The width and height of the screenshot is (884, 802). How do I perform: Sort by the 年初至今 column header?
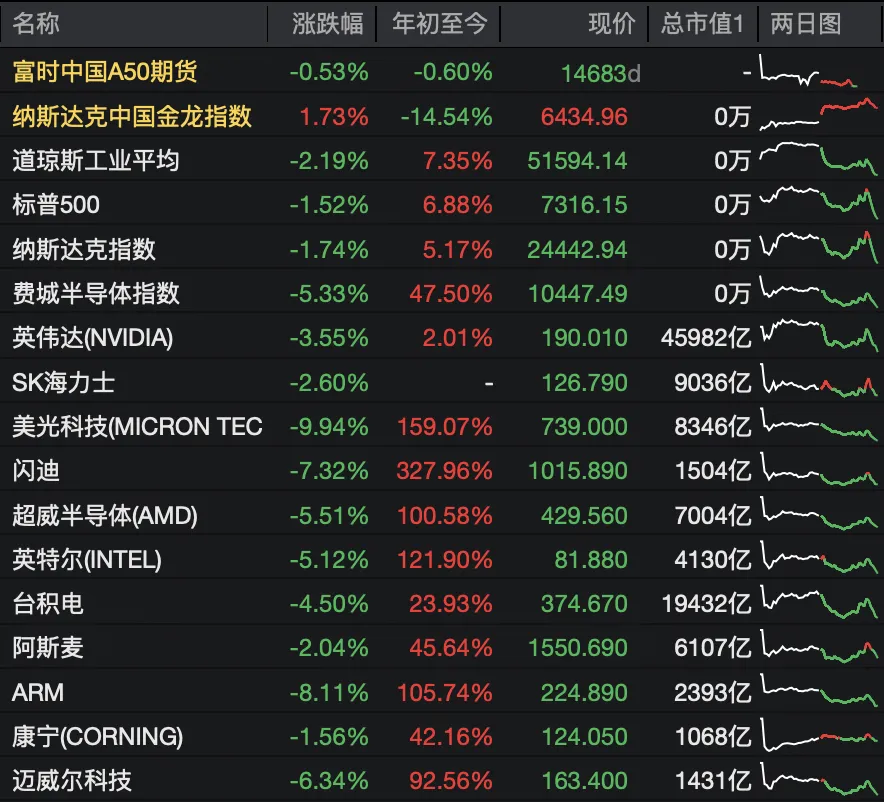tap(439, 24)
